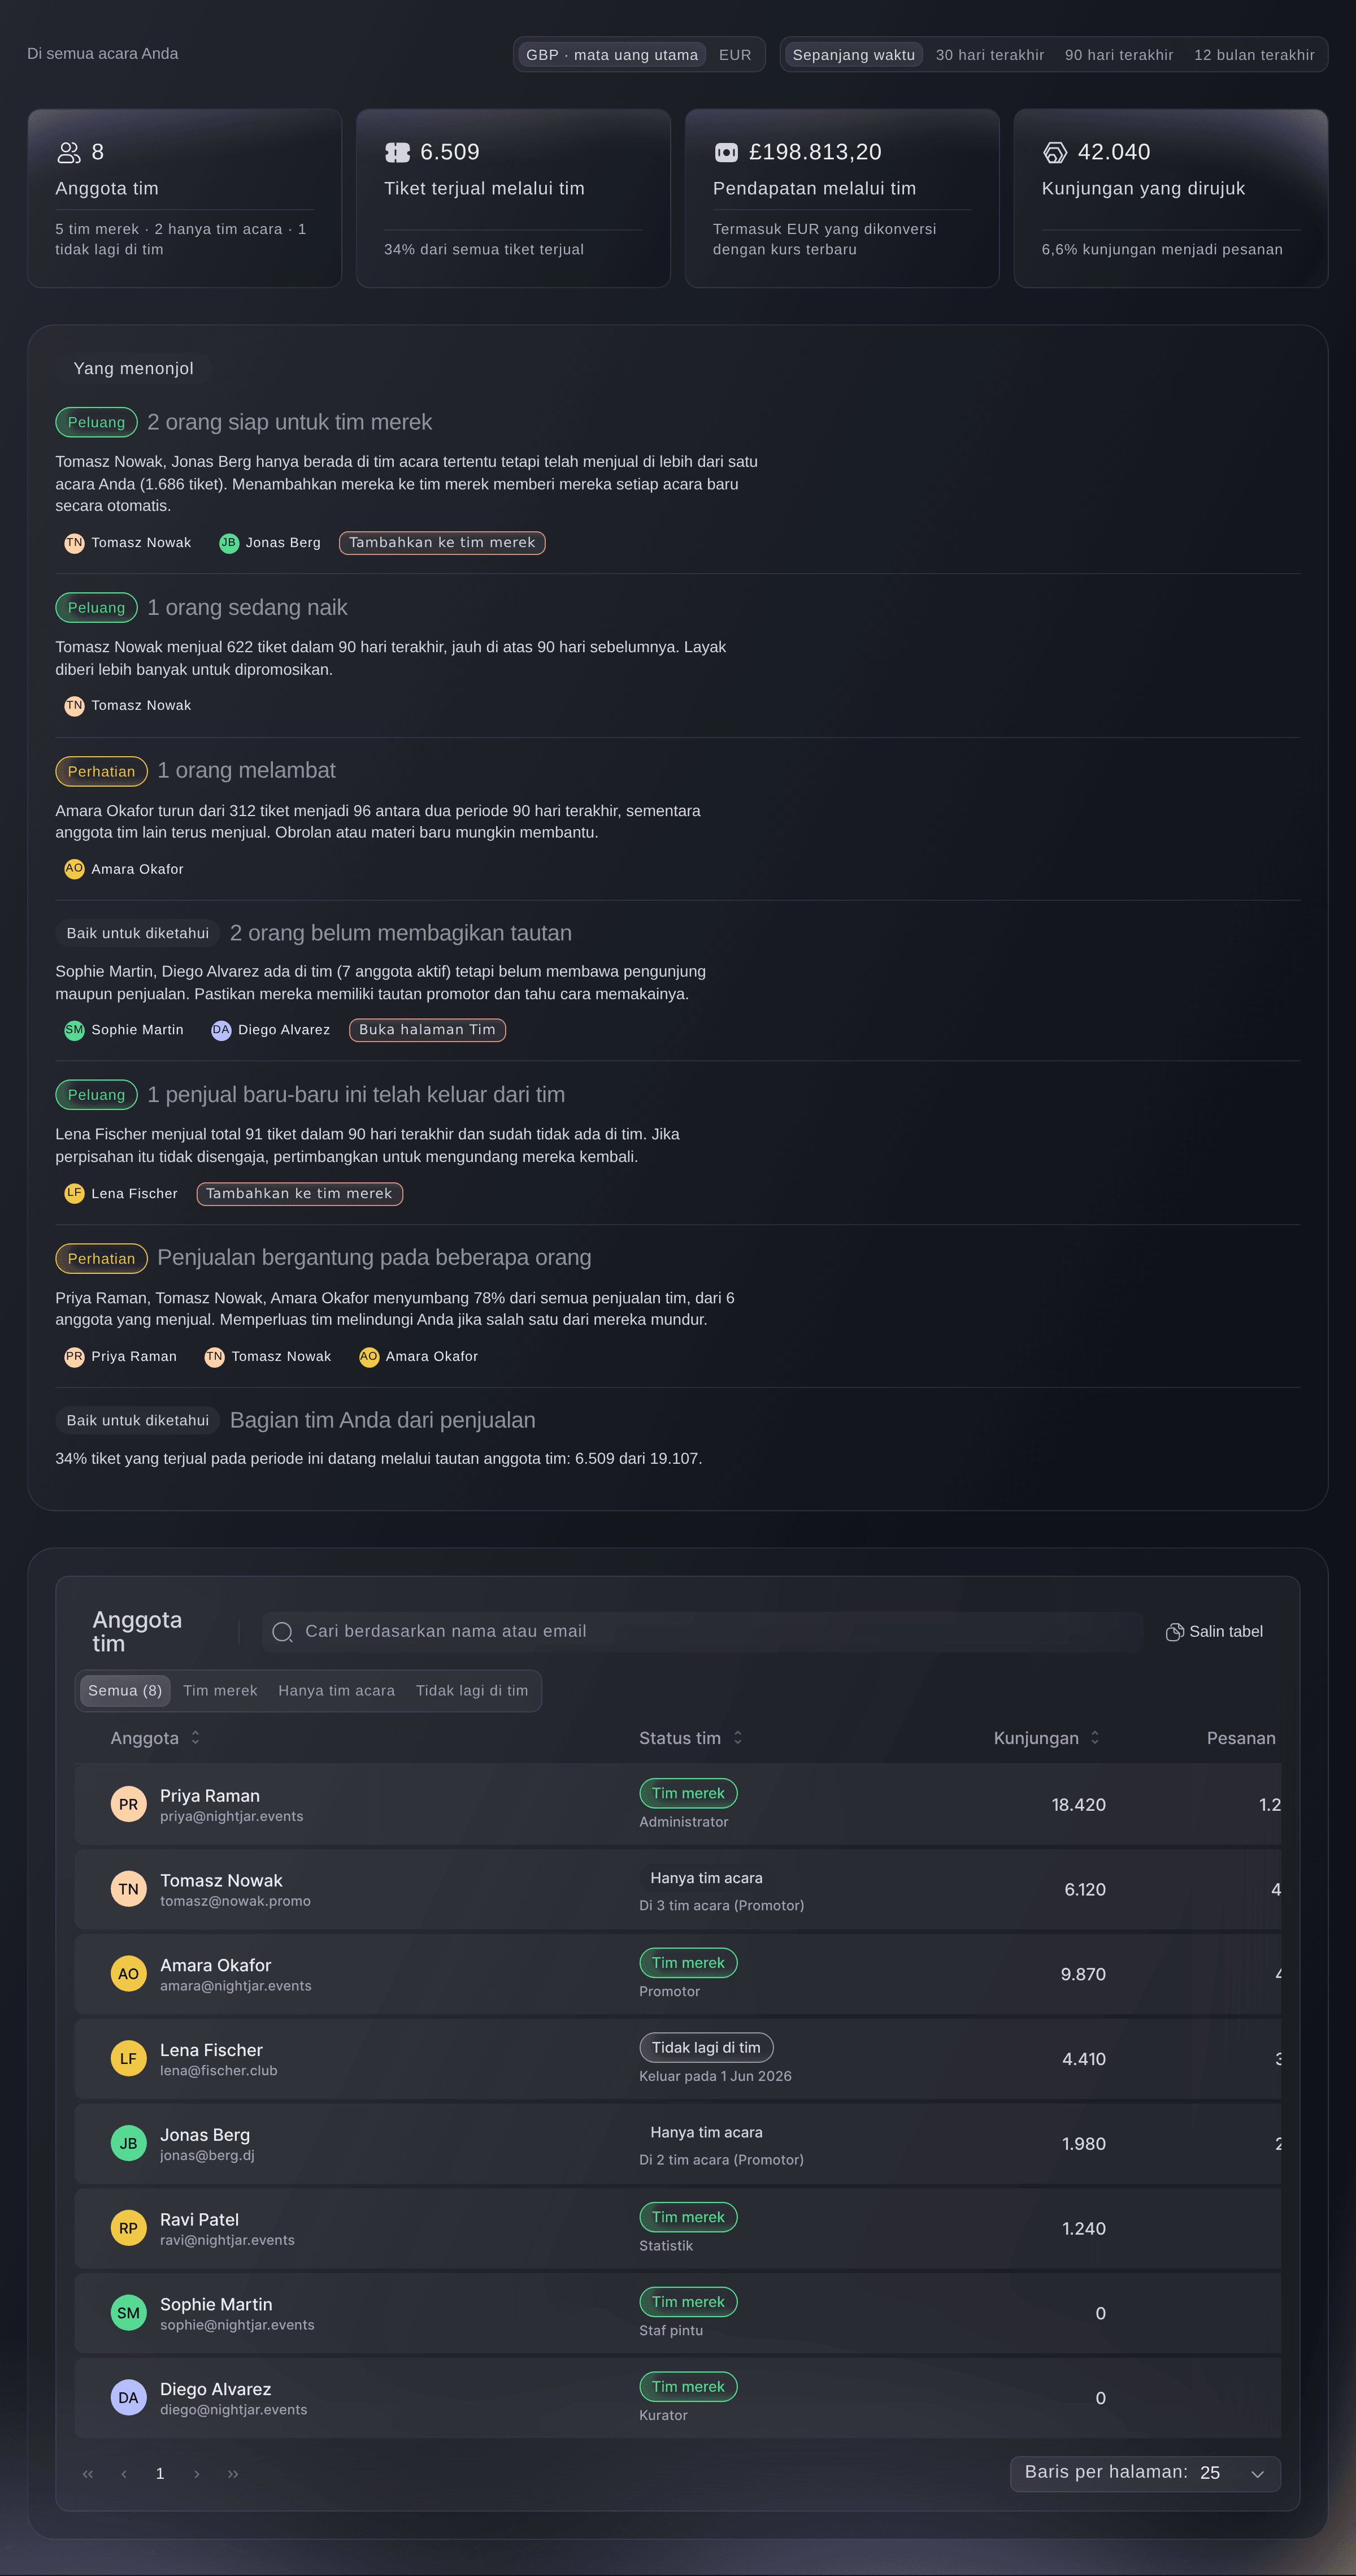Switch to the Tim merek filter tab
This screenshot has width=1356, height=2576.
pos(220,1690)
